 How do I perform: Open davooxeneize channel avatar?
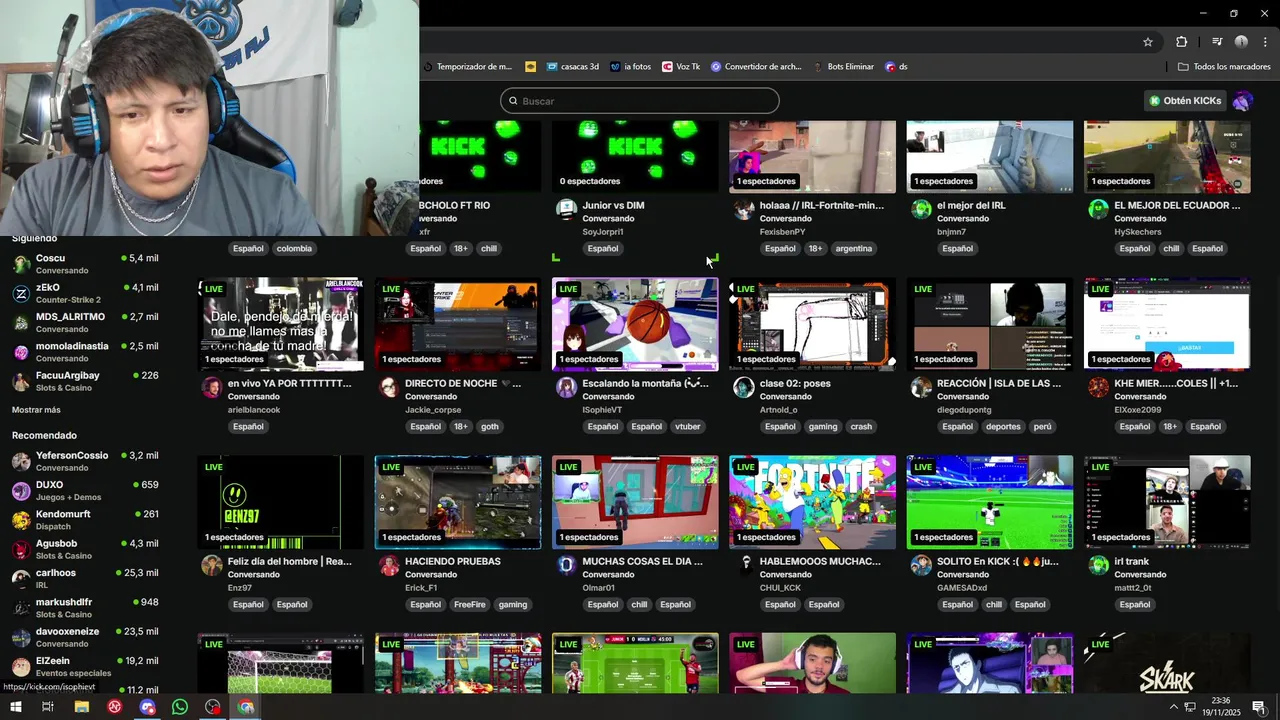coord(21,637)
